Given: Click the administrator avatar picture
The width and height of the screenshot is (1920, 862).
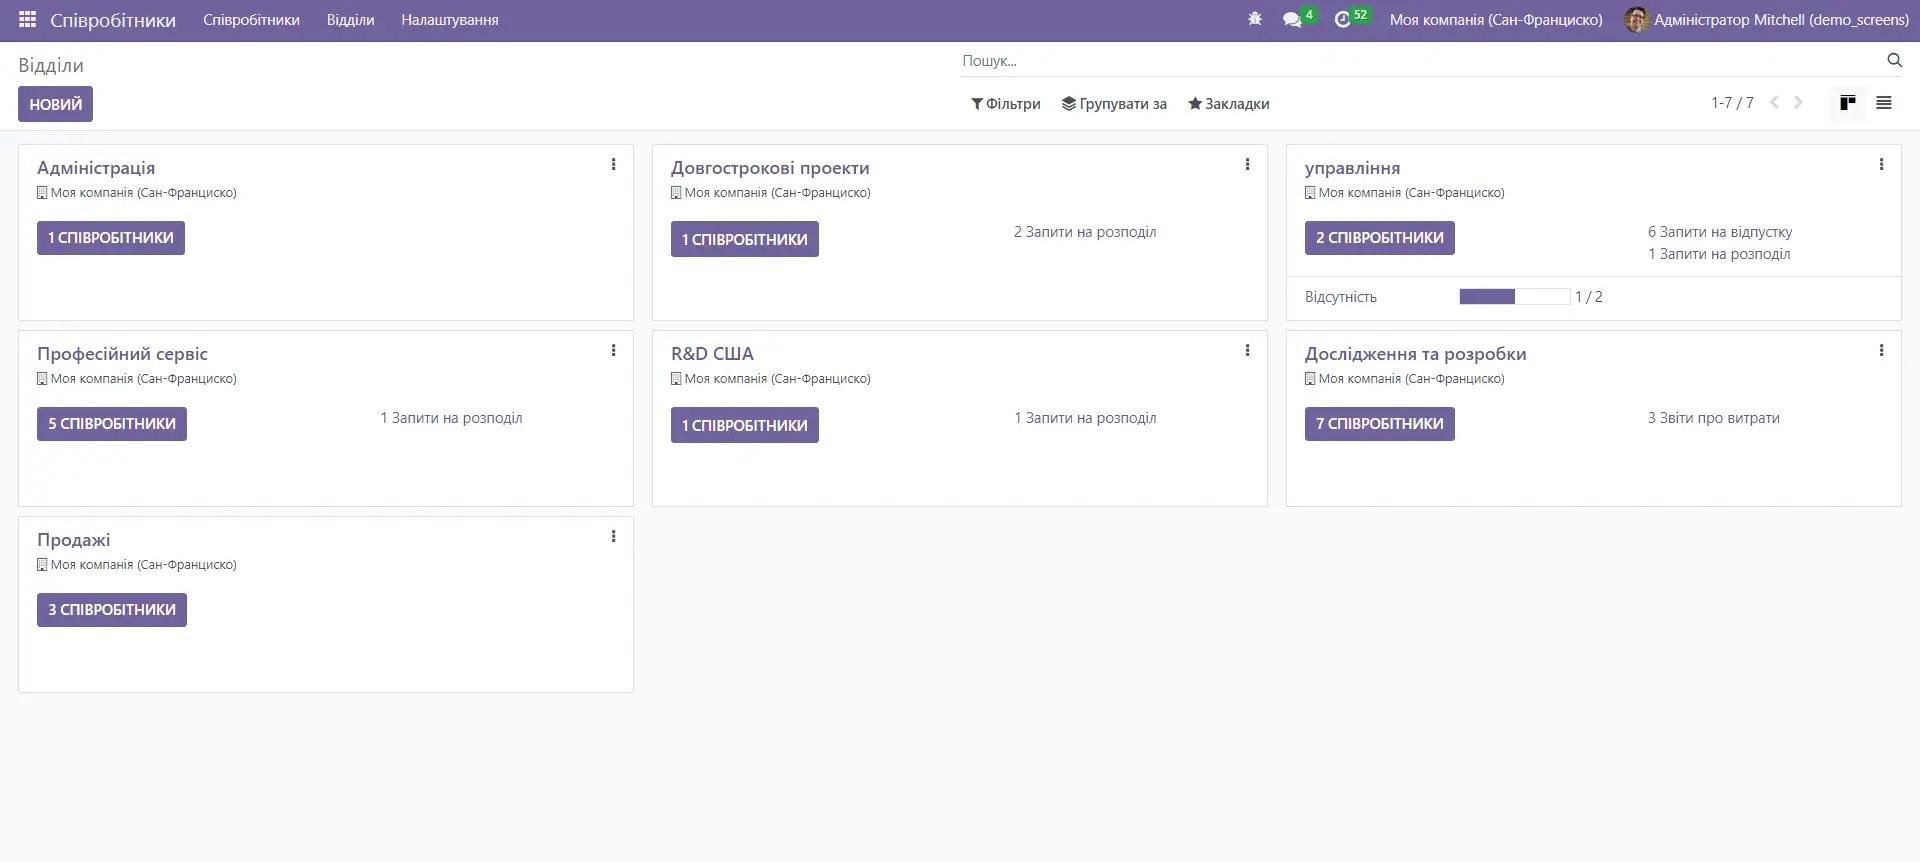Looking at the screenshot, I should [1636, 20].
